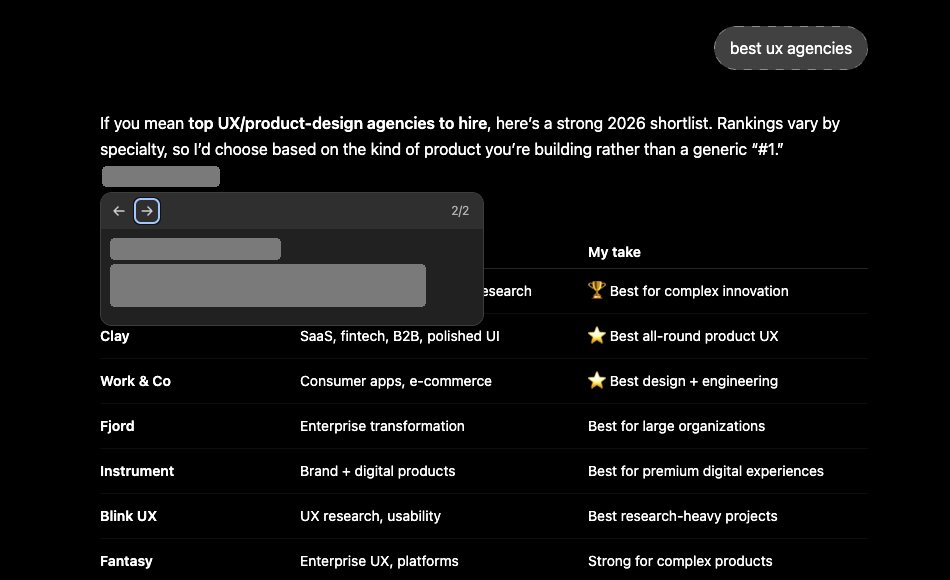This screenshot has height=580, width=950.
Task: Select the 2/2 page counter in the popup
Action: [460, 211]
